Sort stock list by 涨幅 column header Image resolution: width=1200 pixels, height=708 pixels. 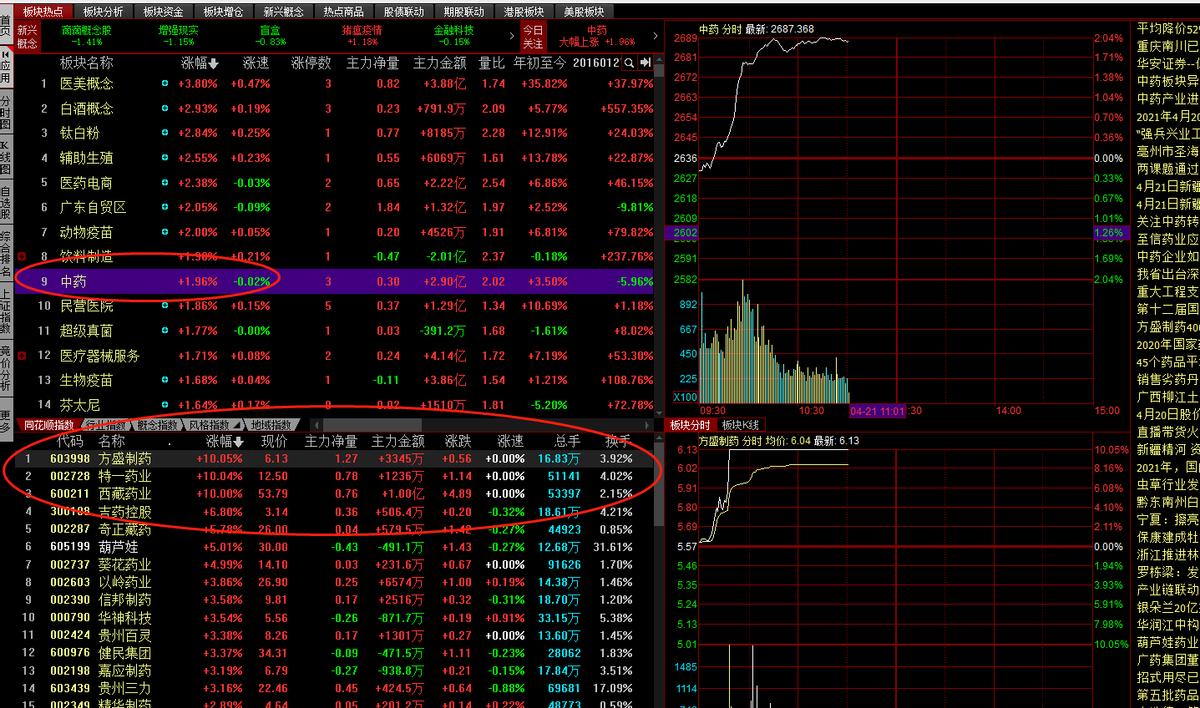225,441
